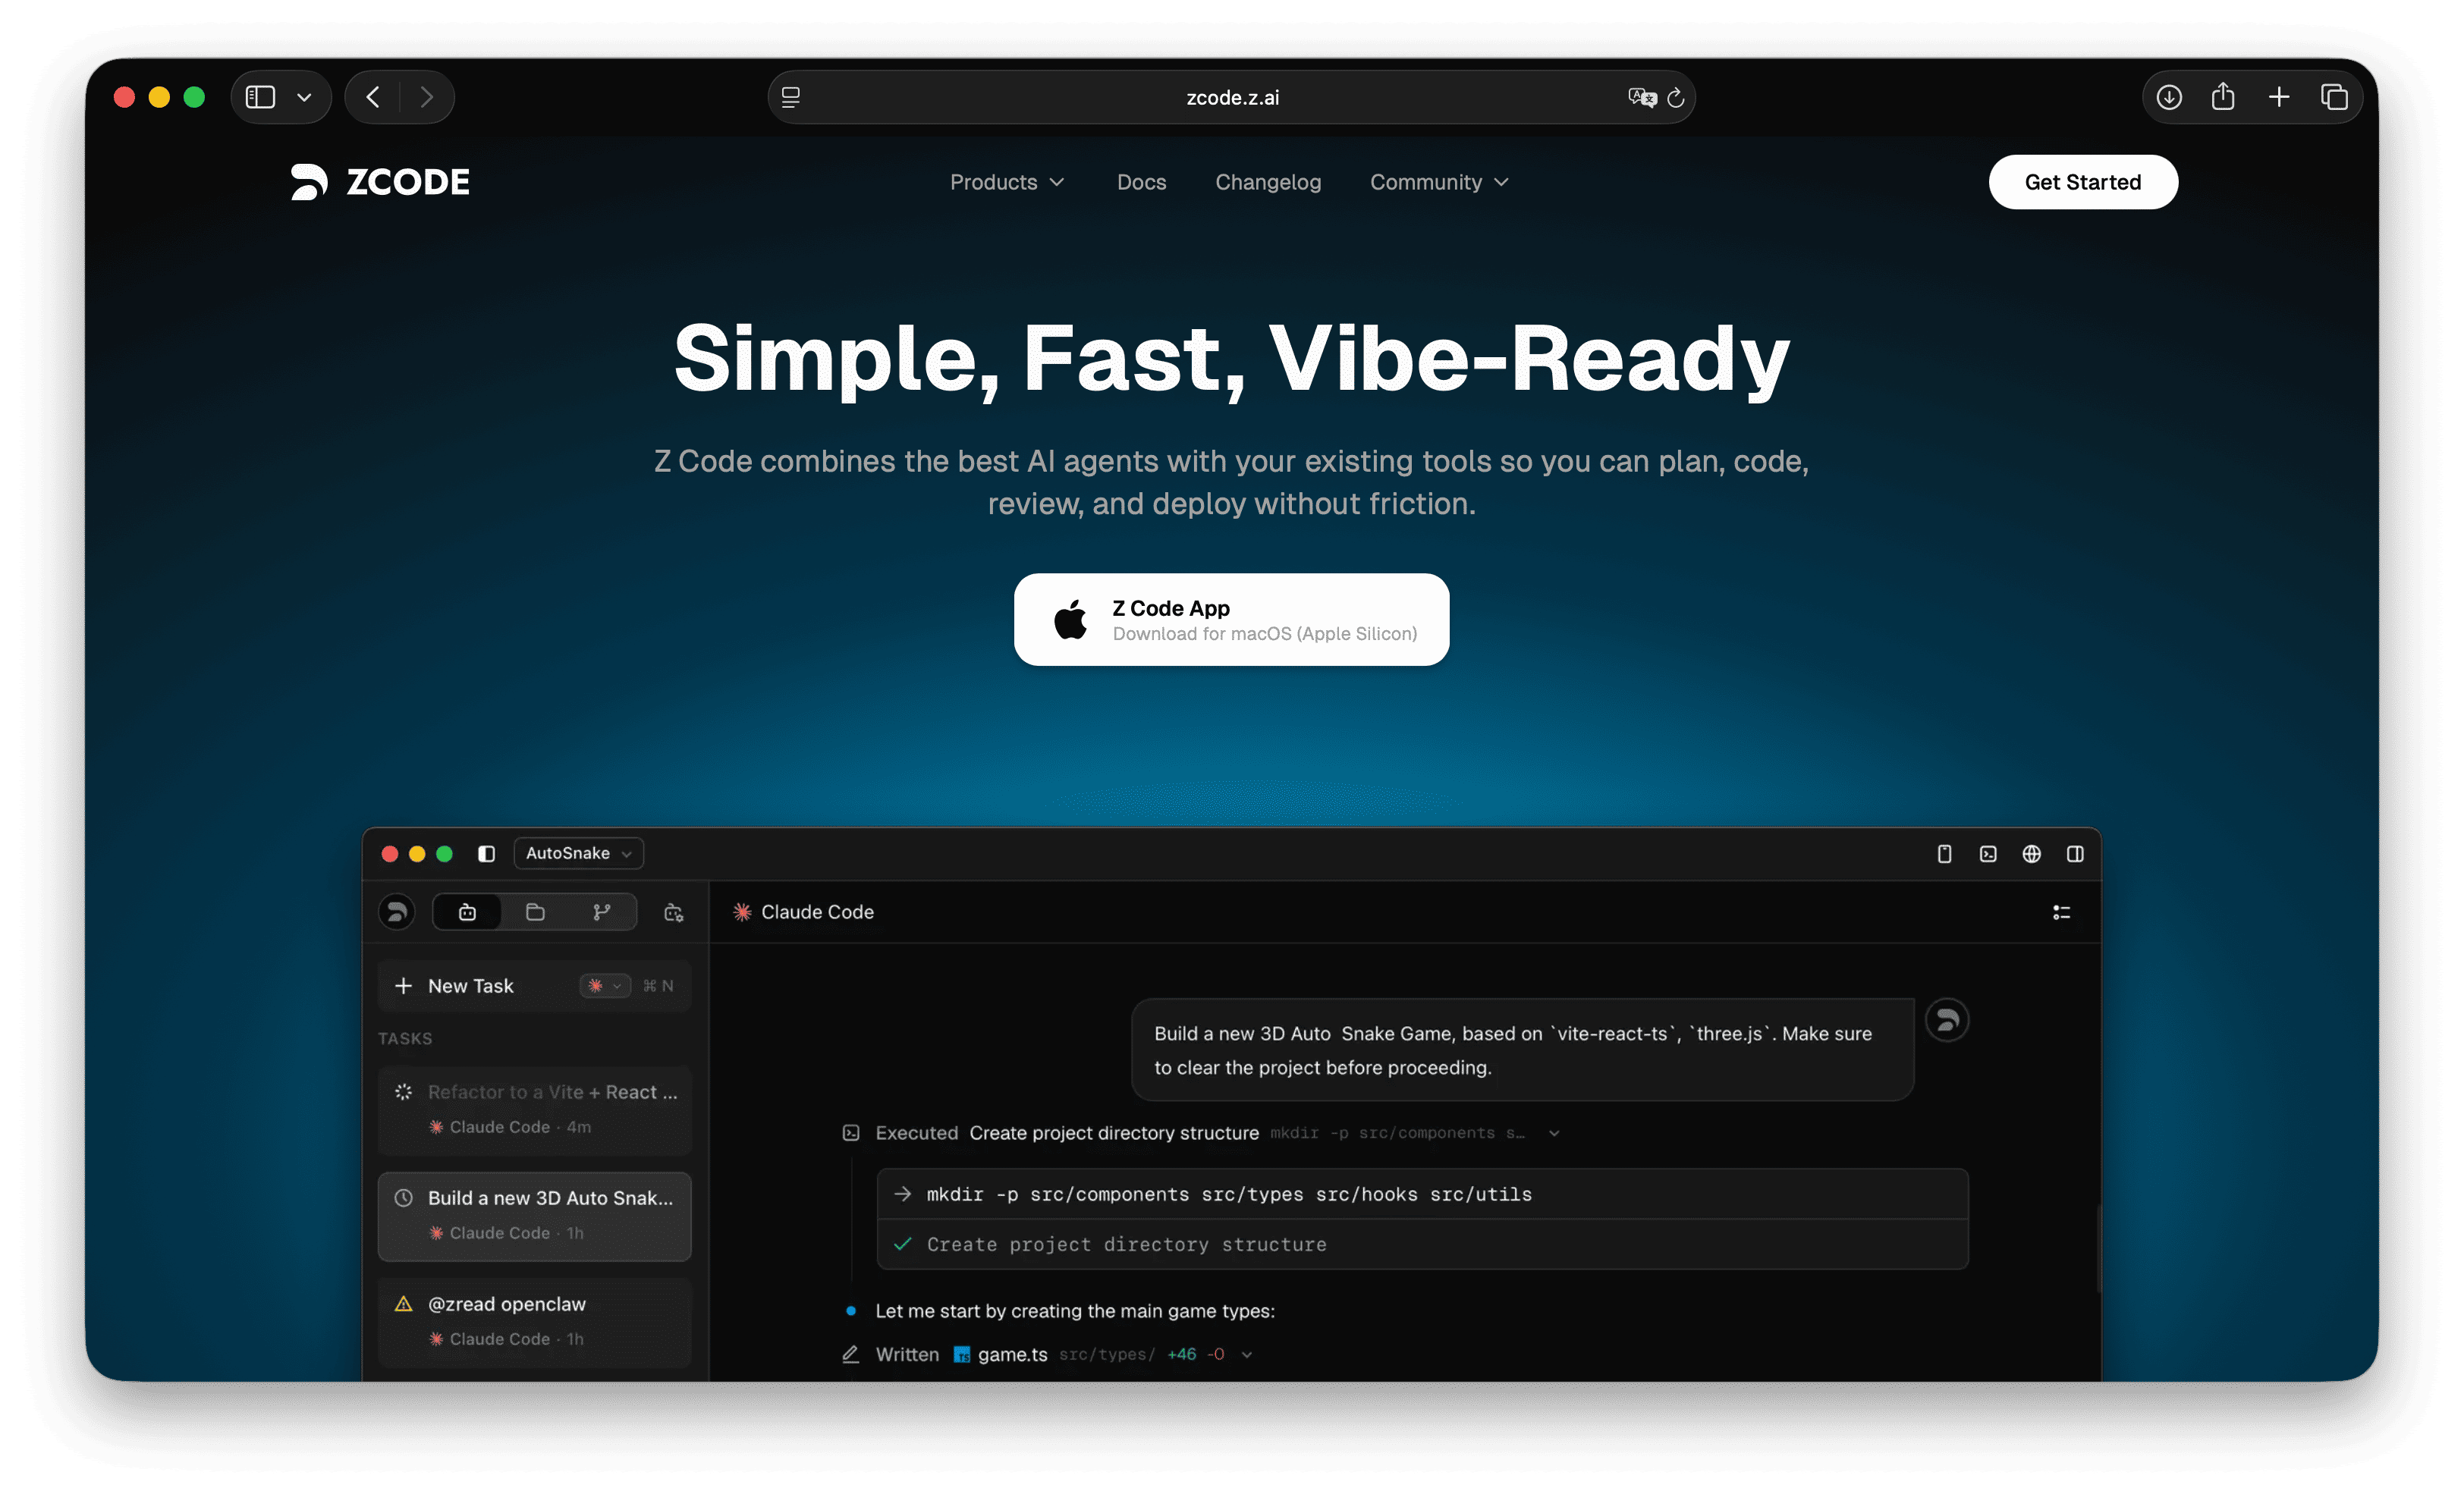Image resolution: width=2464 pixels, height=1494 pixels.
Task: Toggle the AutoSnake window's left sidebar
Action: click(x=487, y=854)
